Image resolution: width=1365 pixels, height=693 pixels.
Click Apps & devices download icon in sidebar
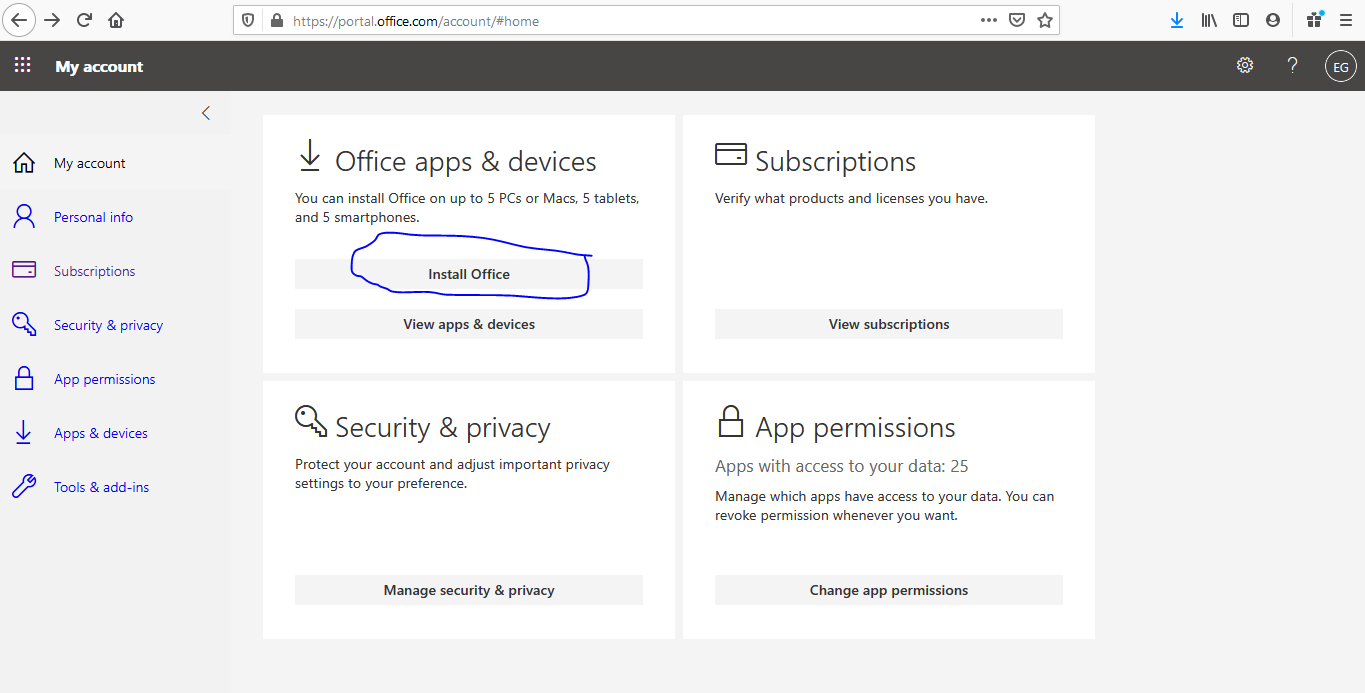coord(23,432)
